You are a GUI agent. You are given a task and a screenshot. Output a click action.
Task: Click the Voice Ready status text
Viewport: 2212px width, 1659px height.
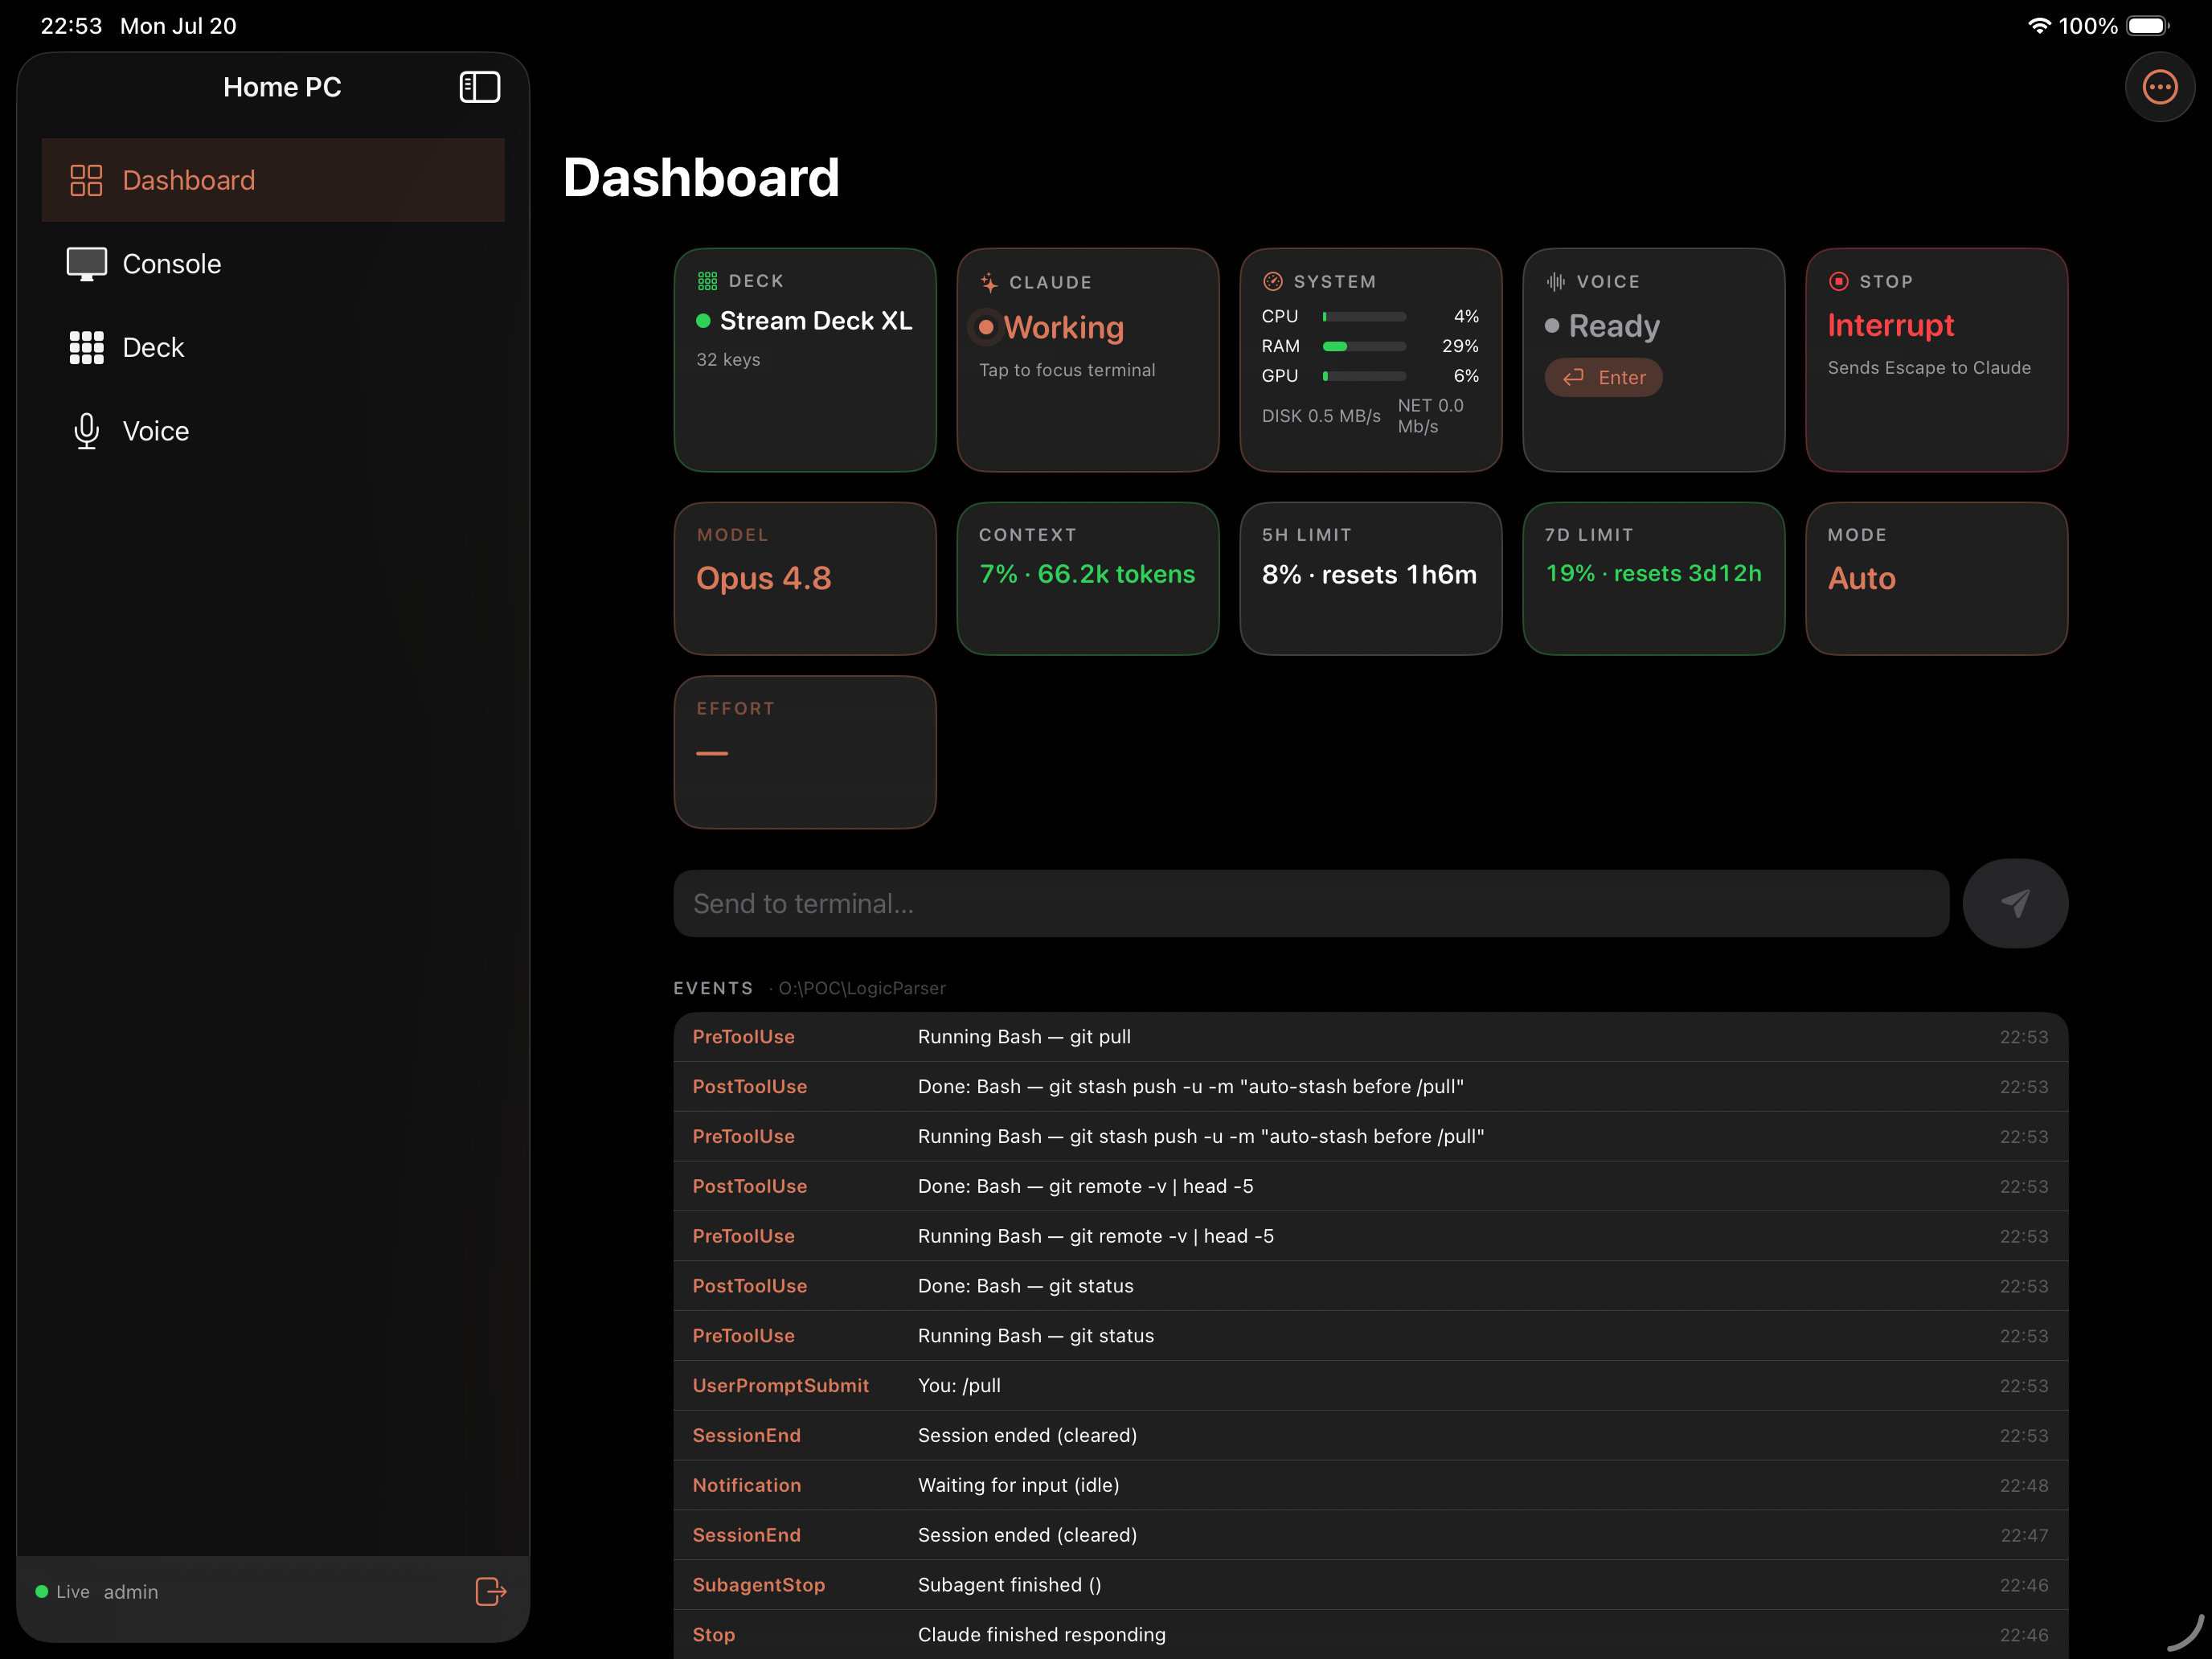tap(1614, 326)
